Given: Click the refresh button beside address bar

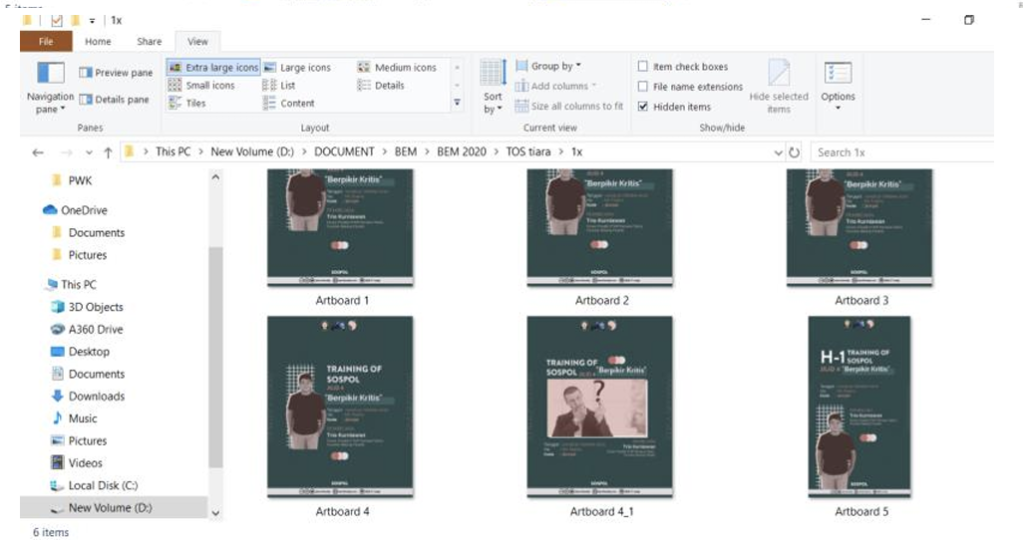Looking at the screenshot, I should click(x=795, y=153).
